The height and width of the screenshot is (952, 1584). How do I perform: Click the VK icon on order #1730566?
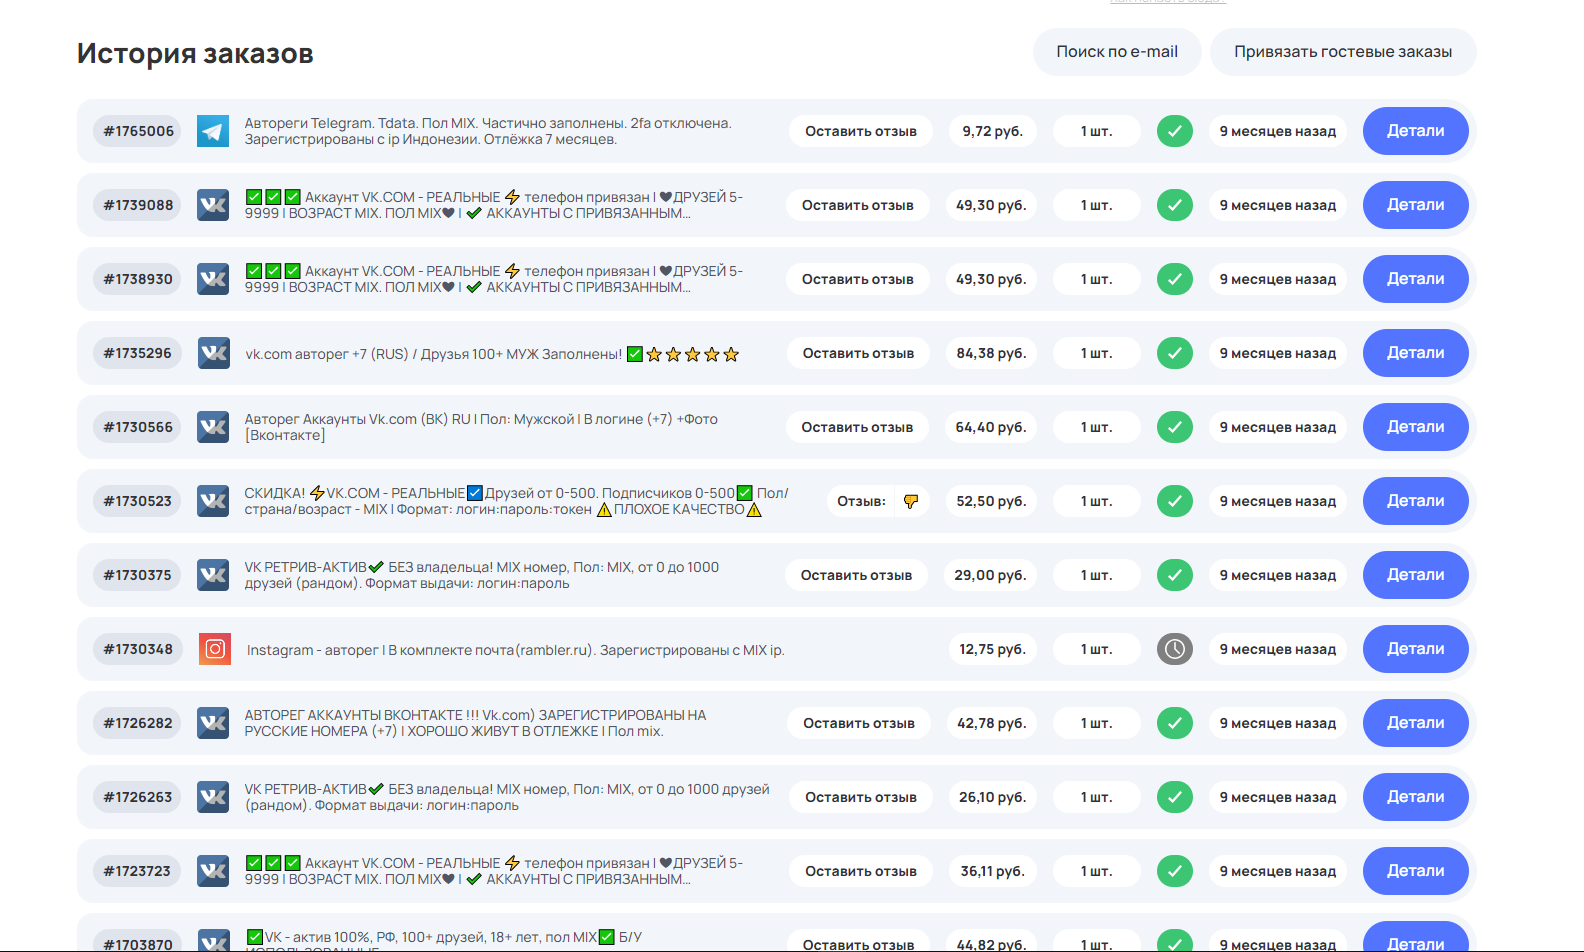213,427
